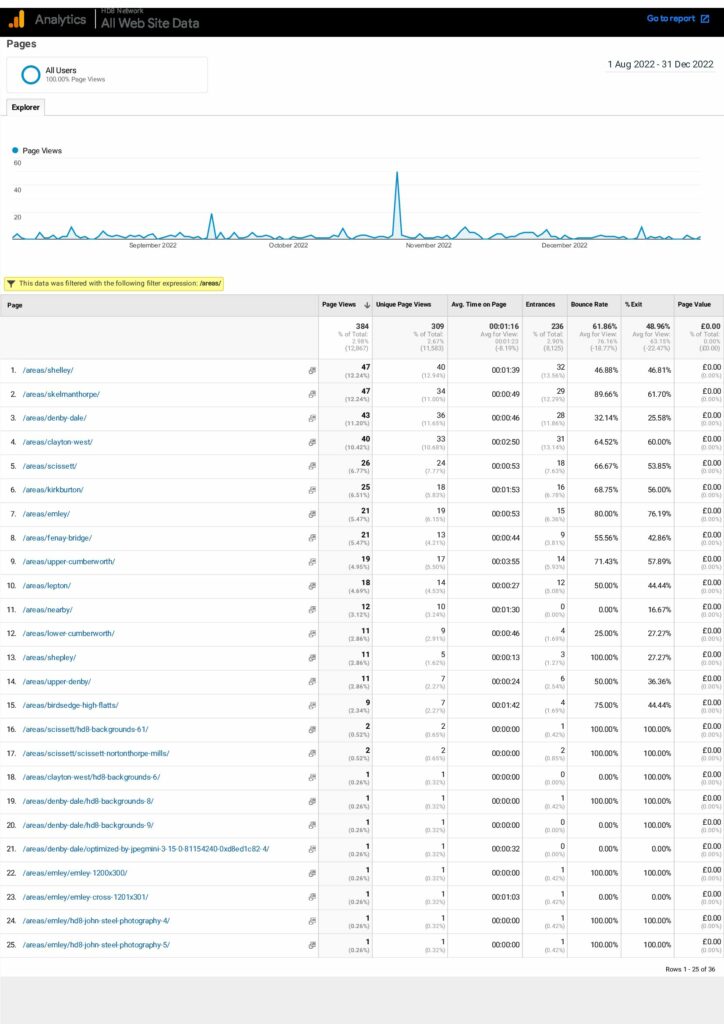The image size is (724, 1024).
Task: Click the Go to report link
Action: (x=670, y=19)
